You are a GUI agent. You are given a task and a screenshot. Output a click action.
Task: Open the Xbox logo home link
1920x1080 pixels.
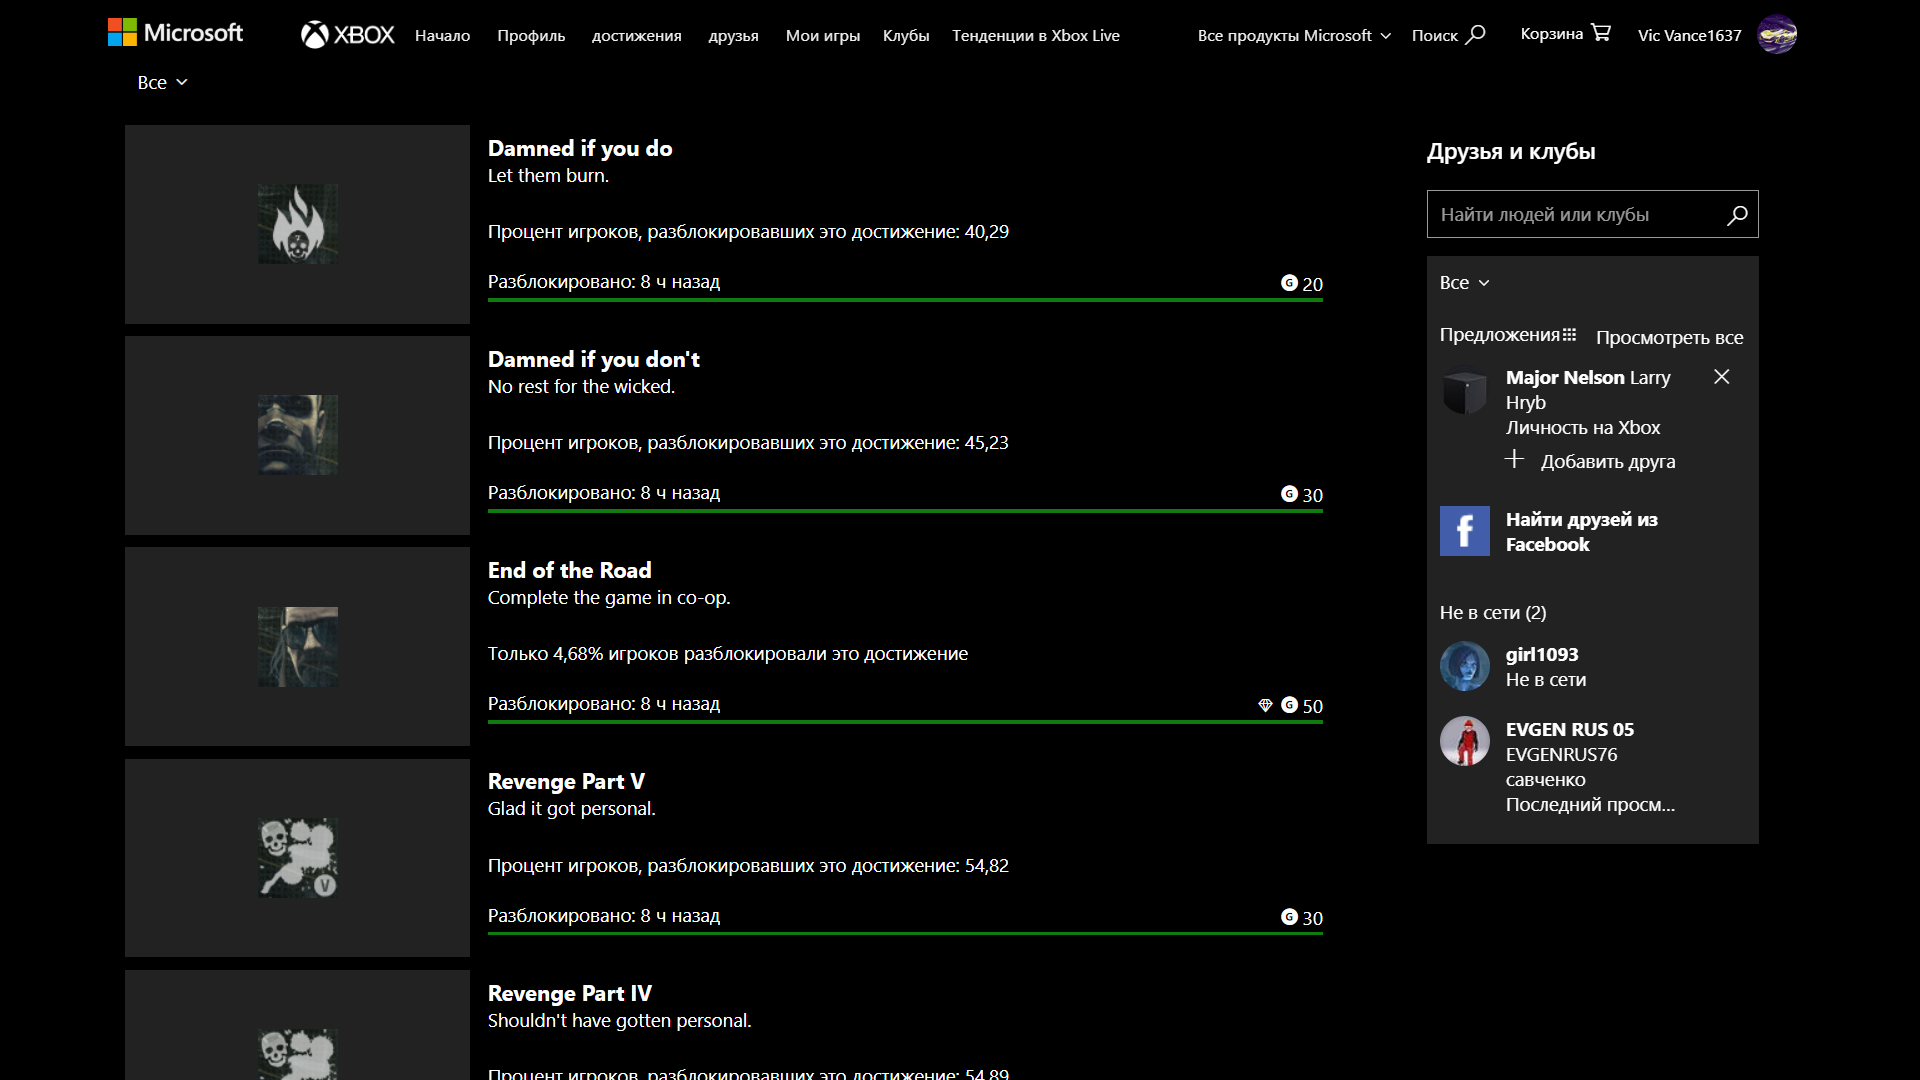click(x=348, y=35)
